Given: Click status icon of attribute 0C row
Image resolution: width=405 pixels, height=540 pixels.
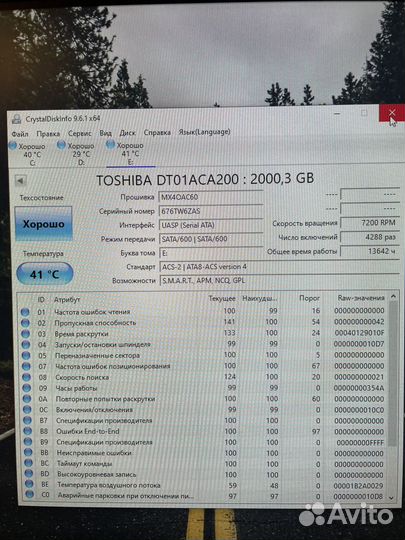Looking at the screenshot, I should coord(28,410).
